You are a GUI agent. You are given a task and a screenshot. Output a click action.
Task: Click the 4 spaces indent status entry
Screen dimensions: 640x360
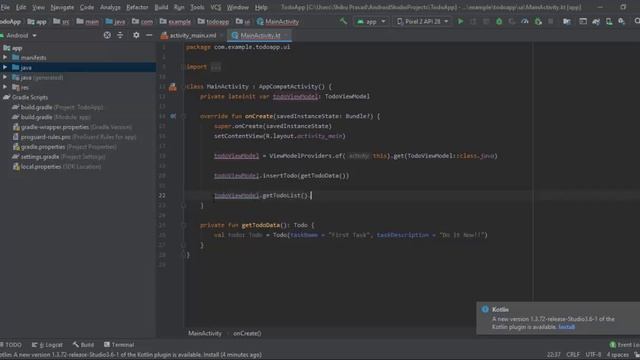(x=617, y=355)
